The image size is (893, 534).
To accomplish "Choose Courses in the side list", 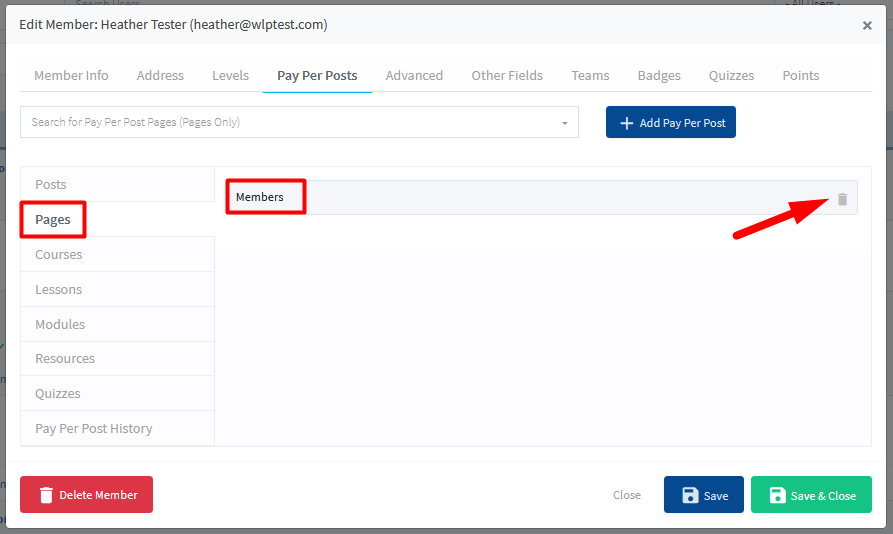I will [x=117, y=254].
